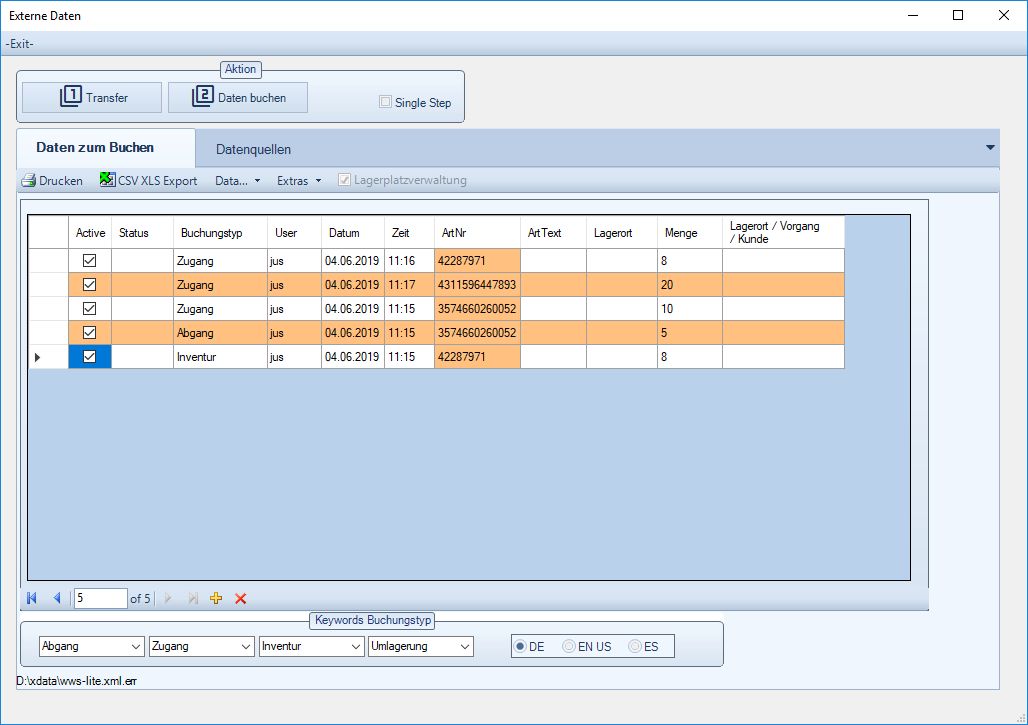The image size is (1028, 725).
Task: Uncheck Active for Abgang row
Action: pyautogui.click(x=90, y=332)
